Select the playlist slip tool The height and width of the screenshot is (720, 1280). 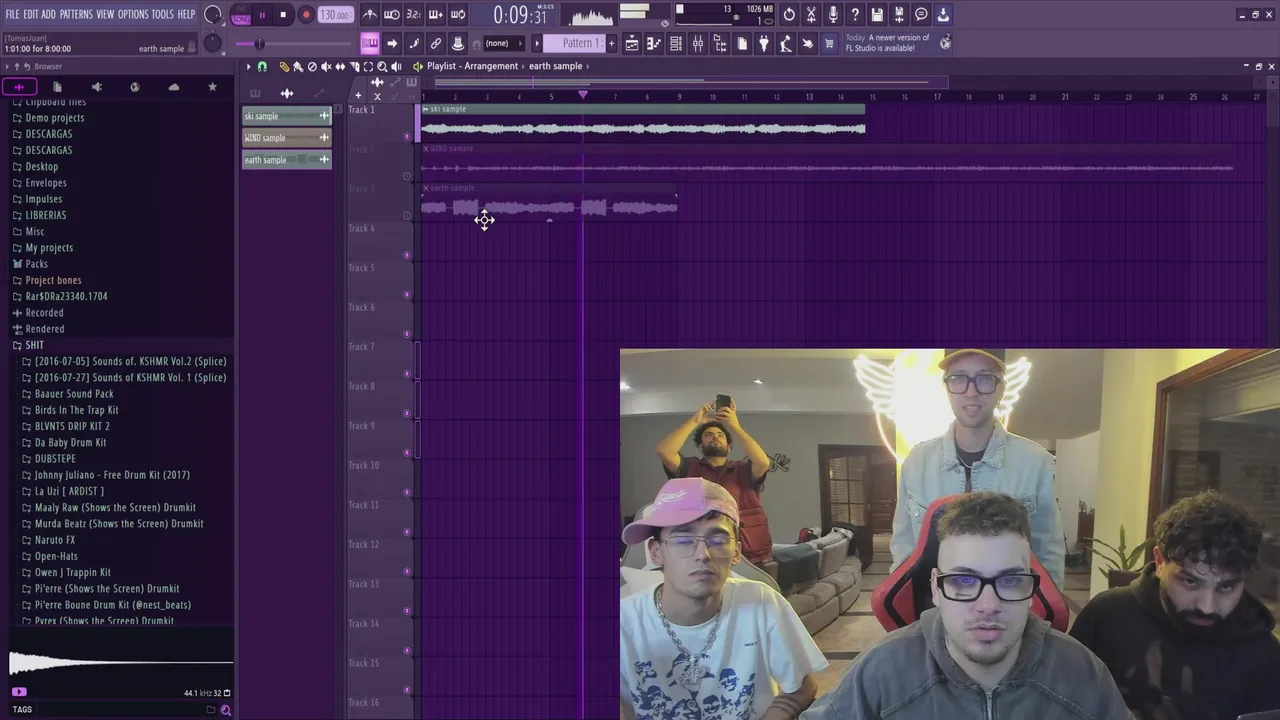pos(340,66)
